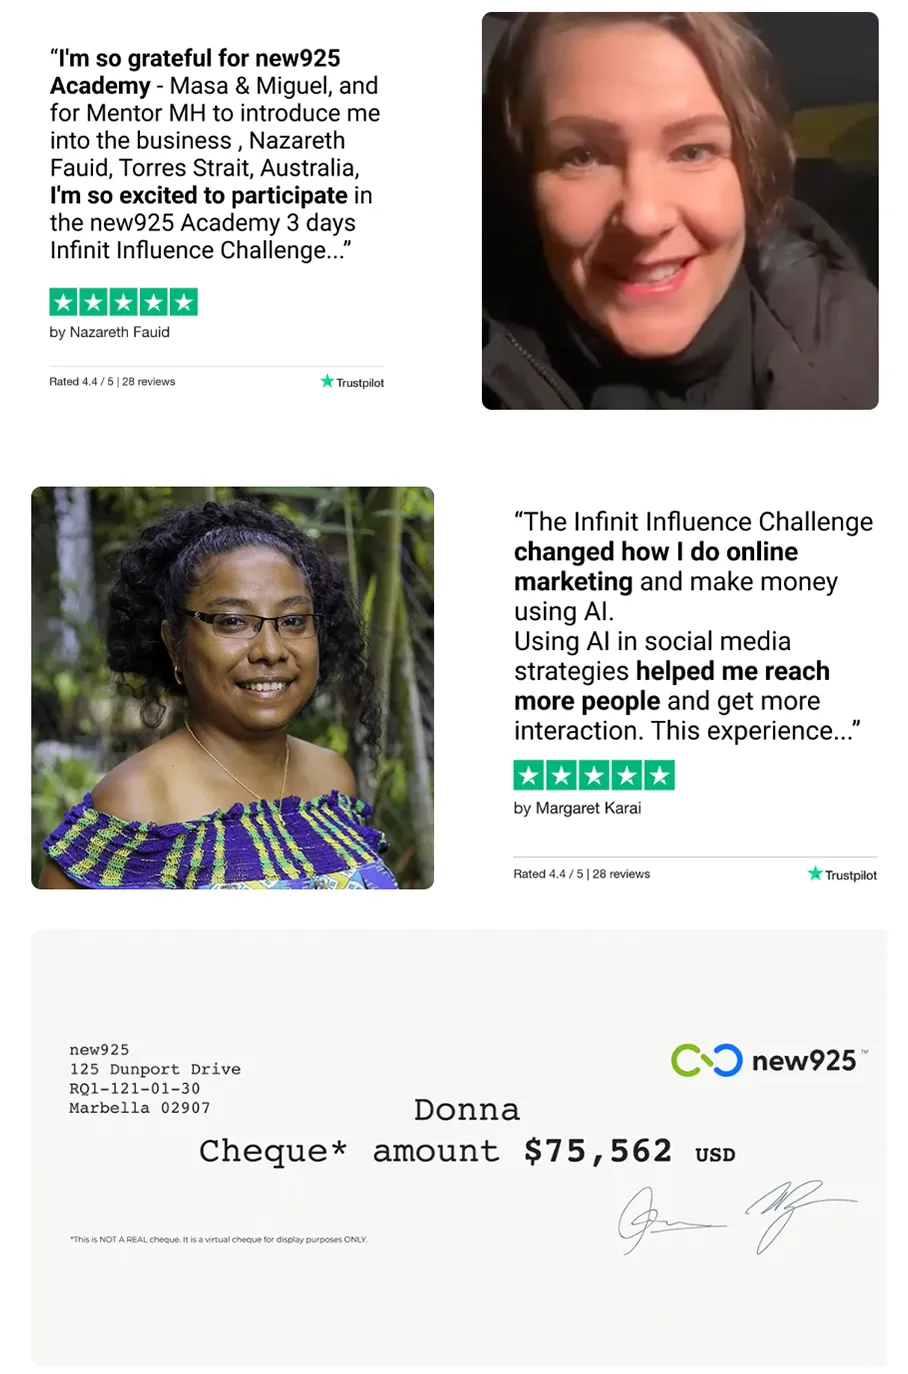Click the 'by Margaret Karai' author name

[x=578, y=808]
